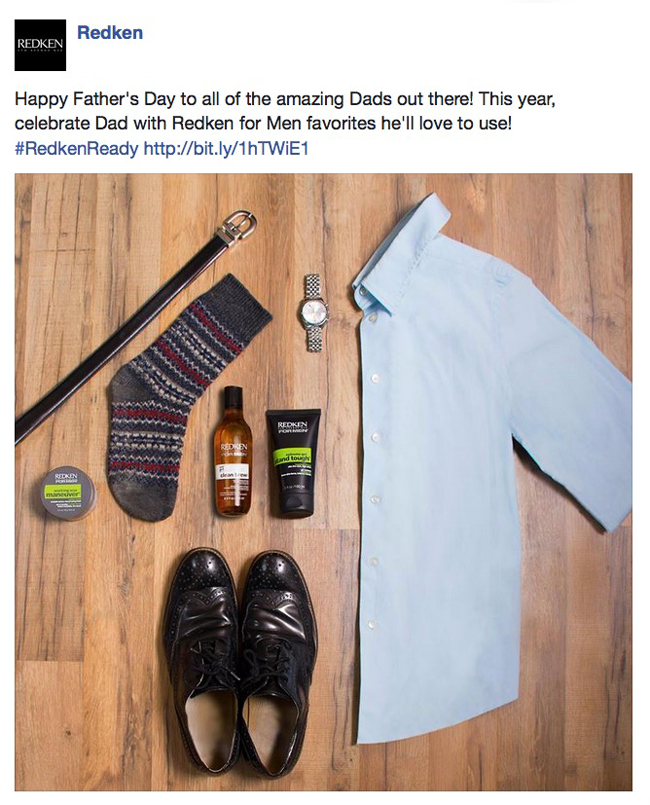Click the Happy Father's Day post text
Screen dimensions: 650x805
click(x=285, y=111)
